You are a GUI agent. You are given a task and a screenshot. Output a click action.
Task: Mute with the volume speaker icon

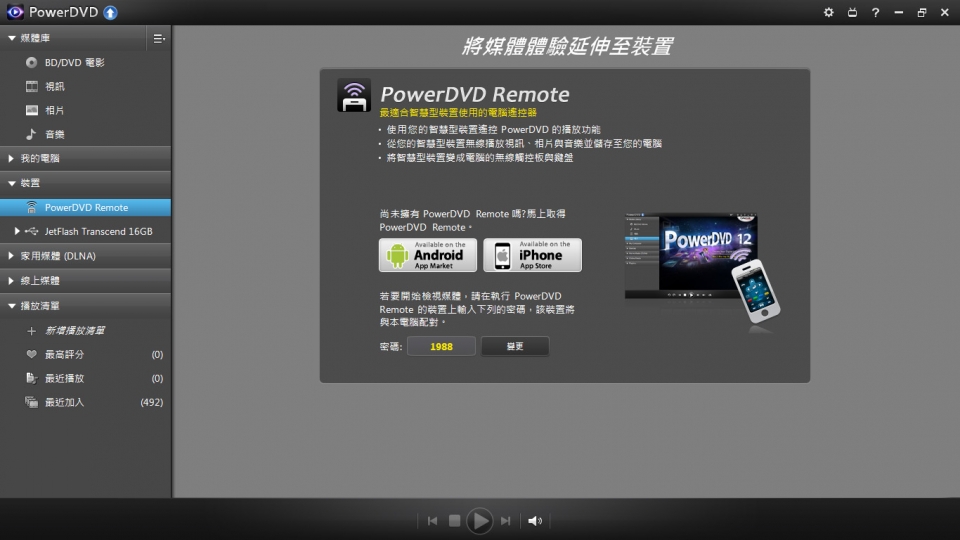534,521
